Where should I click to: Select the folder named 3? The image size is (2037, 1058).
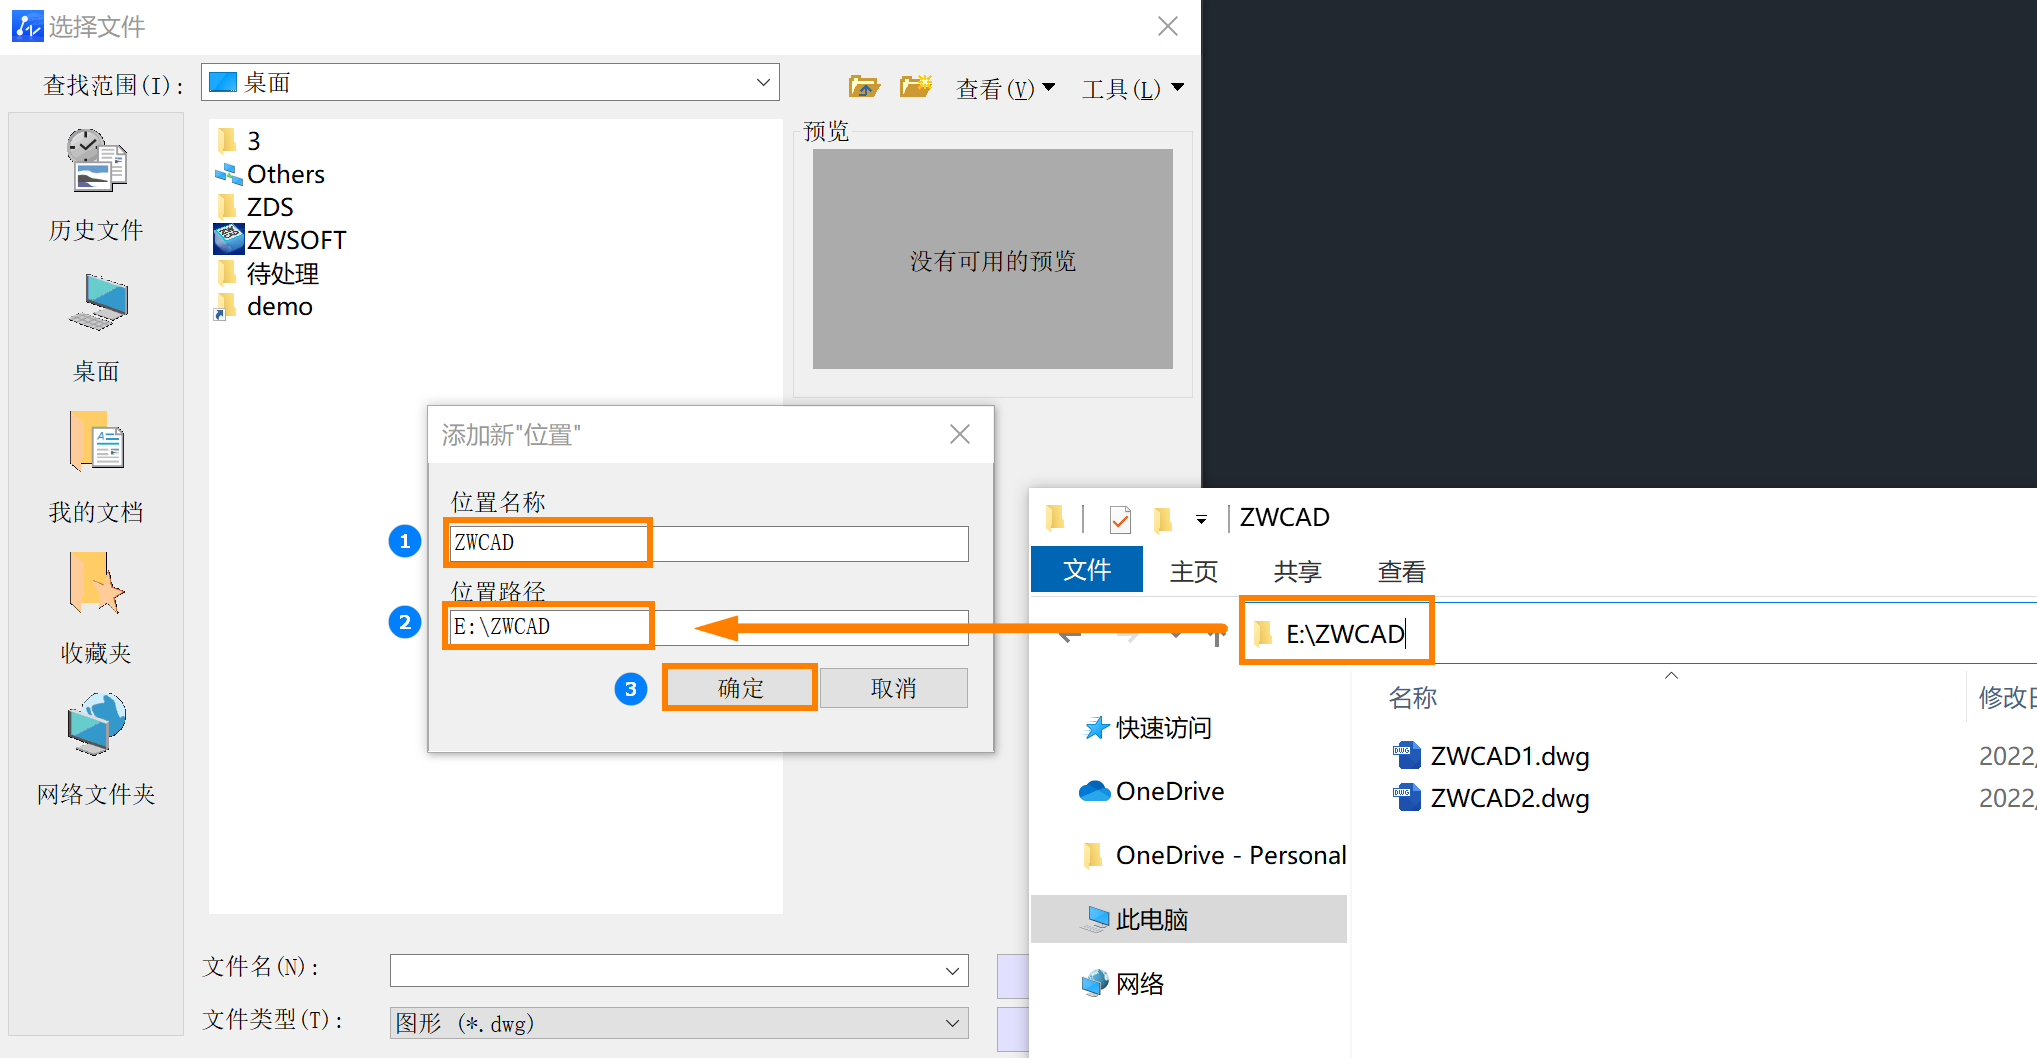pos(239,141)
